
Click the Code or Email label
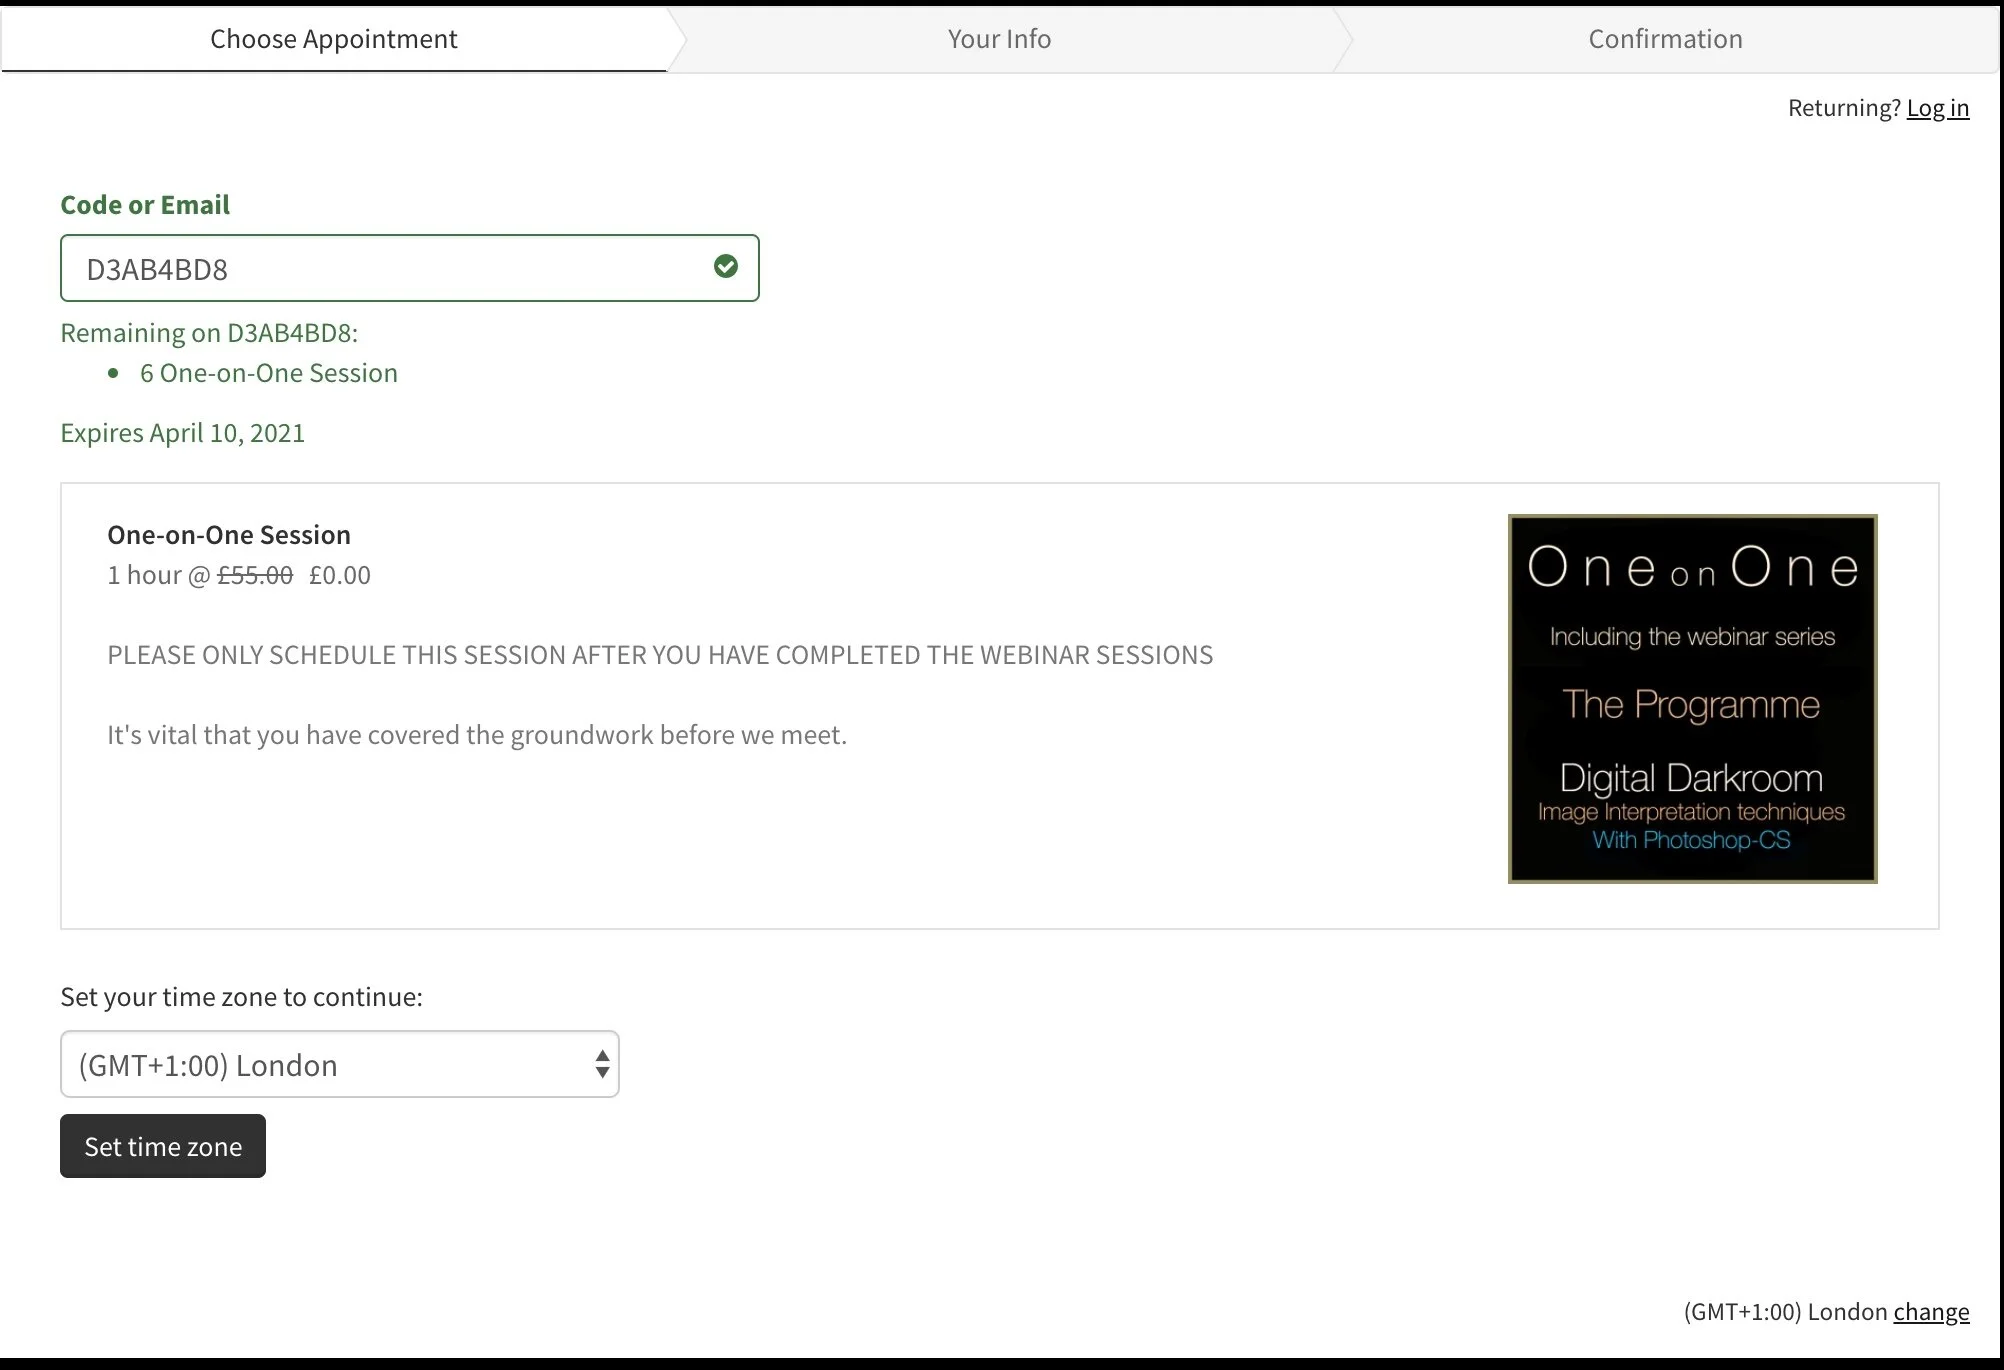pyautogui.click(x=145, y=205)
